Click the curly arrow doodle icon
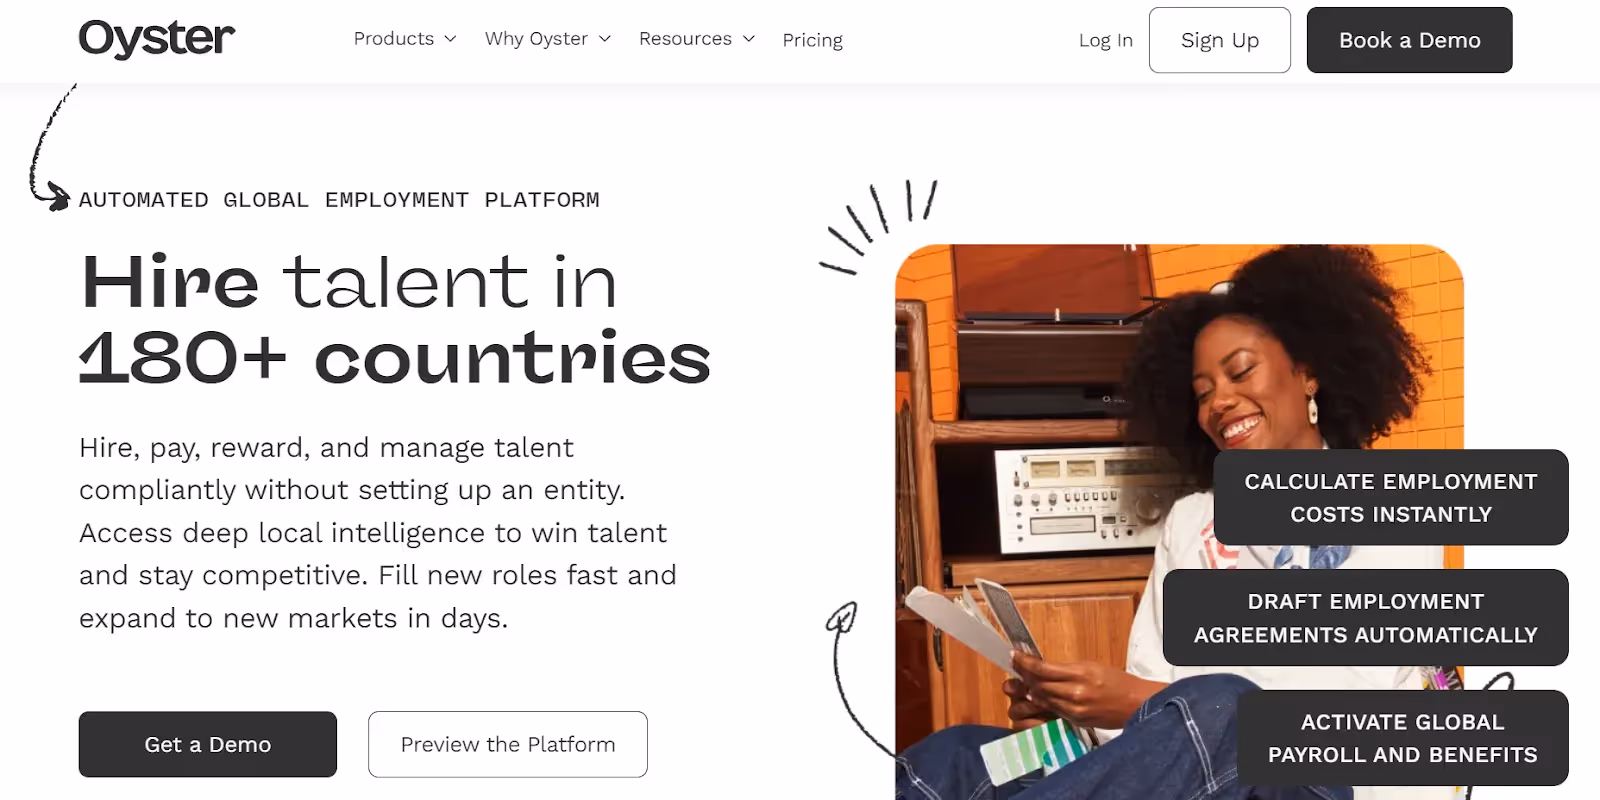The height and width of the screenshot is (800, 1600). coord(50,147)
